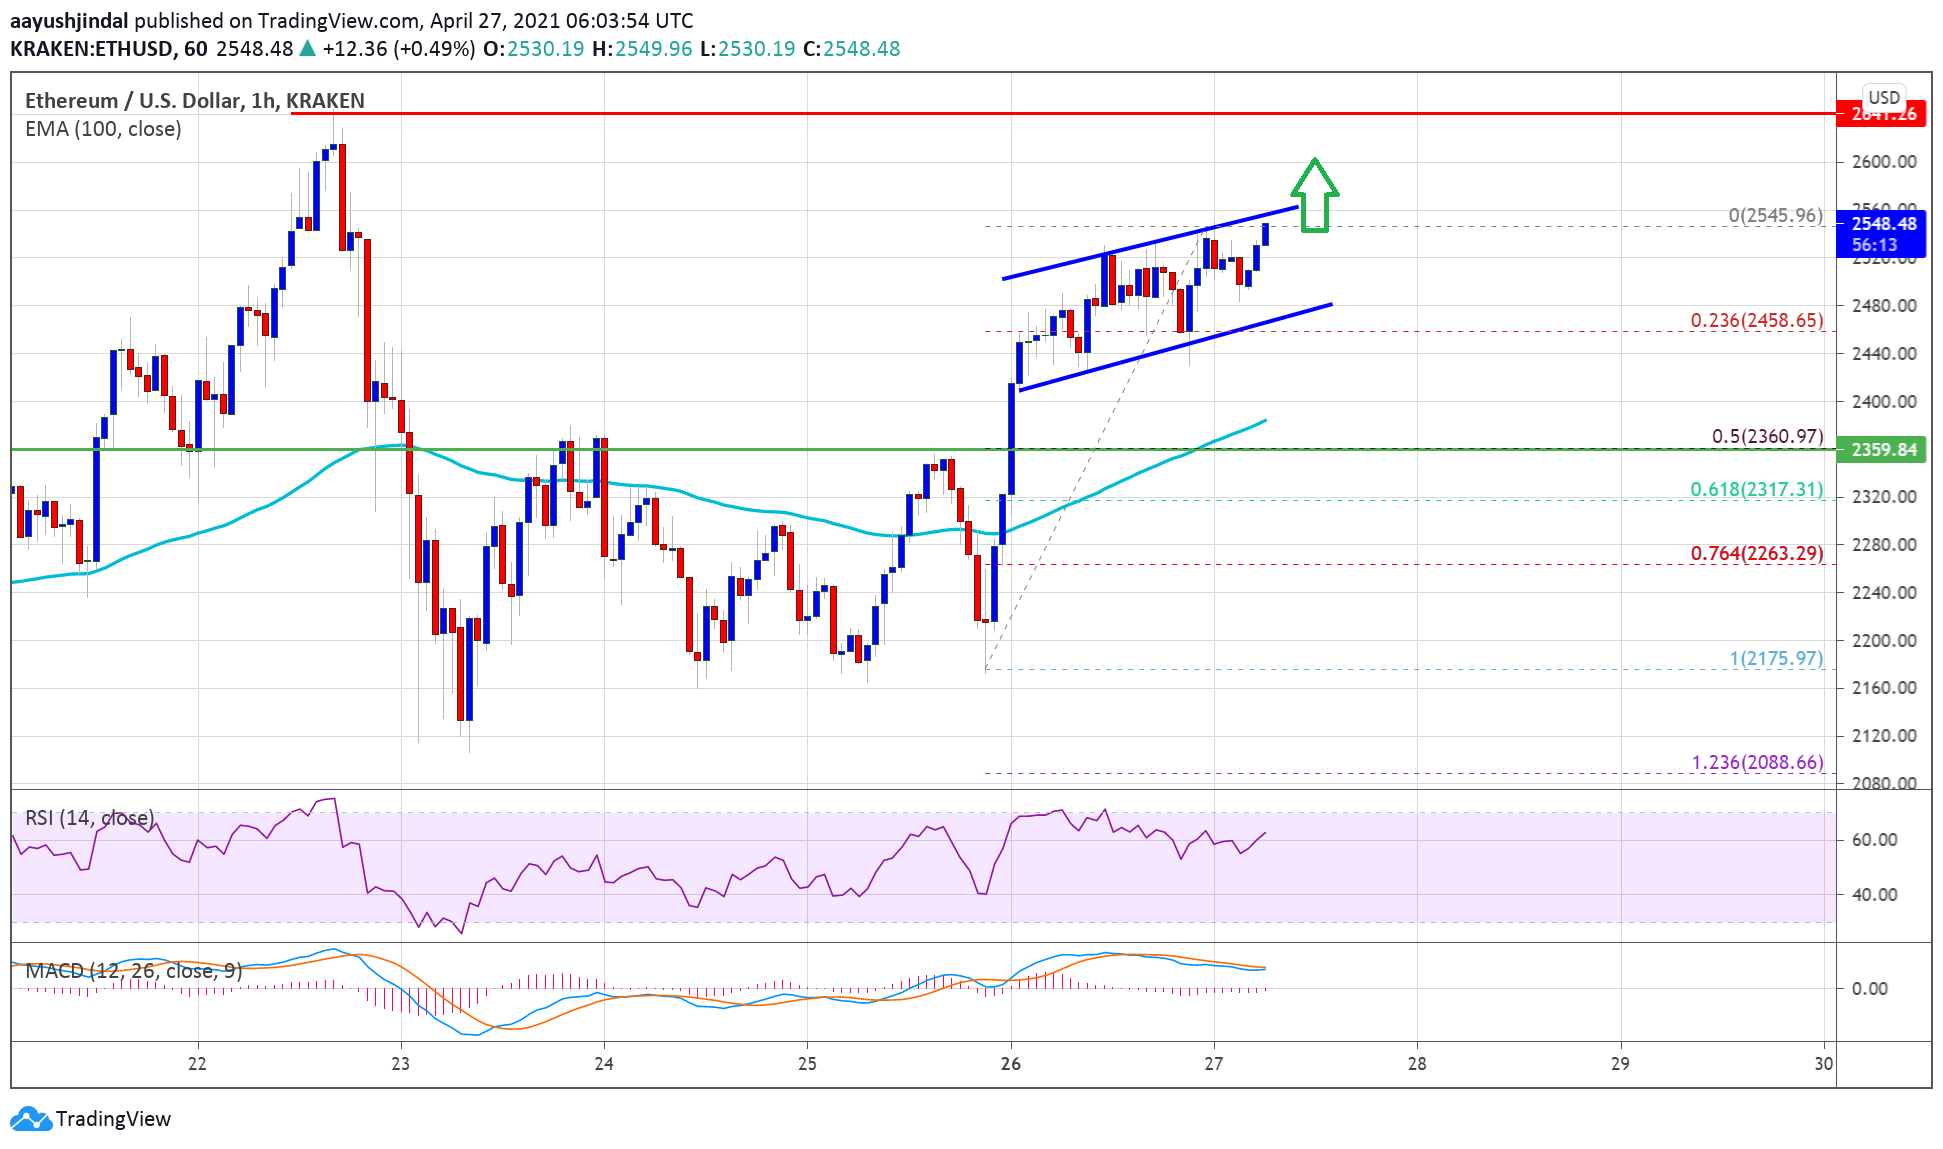
Task: Click the 0.5(2360.97) Fibonacci level label
Action: click(x=1767, y=437)
